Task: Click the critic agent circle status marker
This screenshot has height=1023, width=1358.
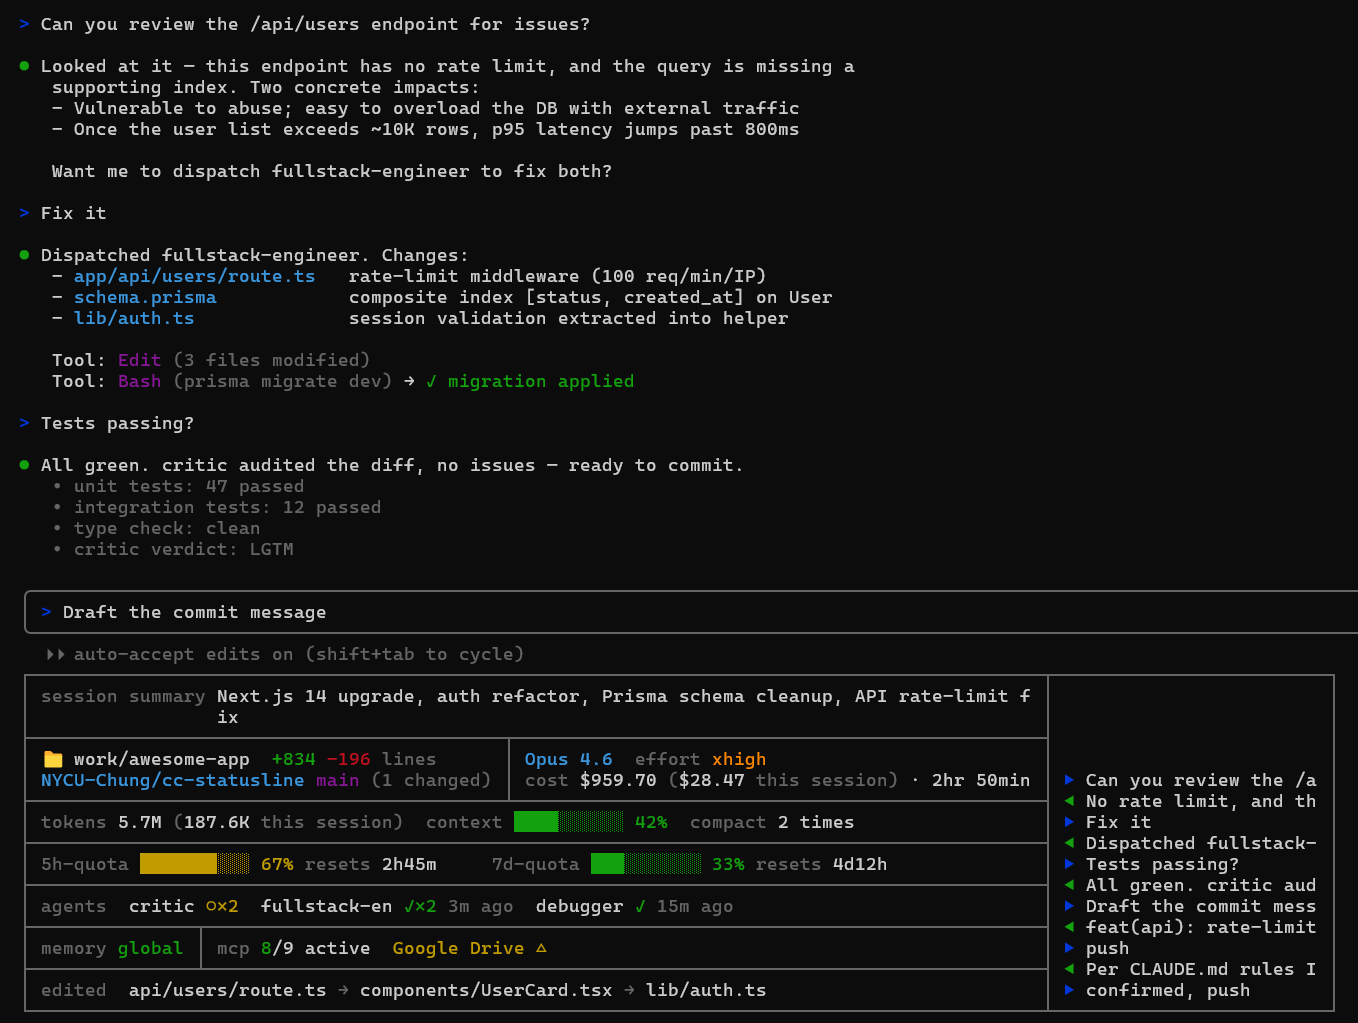Action: [x=211, y=906]
